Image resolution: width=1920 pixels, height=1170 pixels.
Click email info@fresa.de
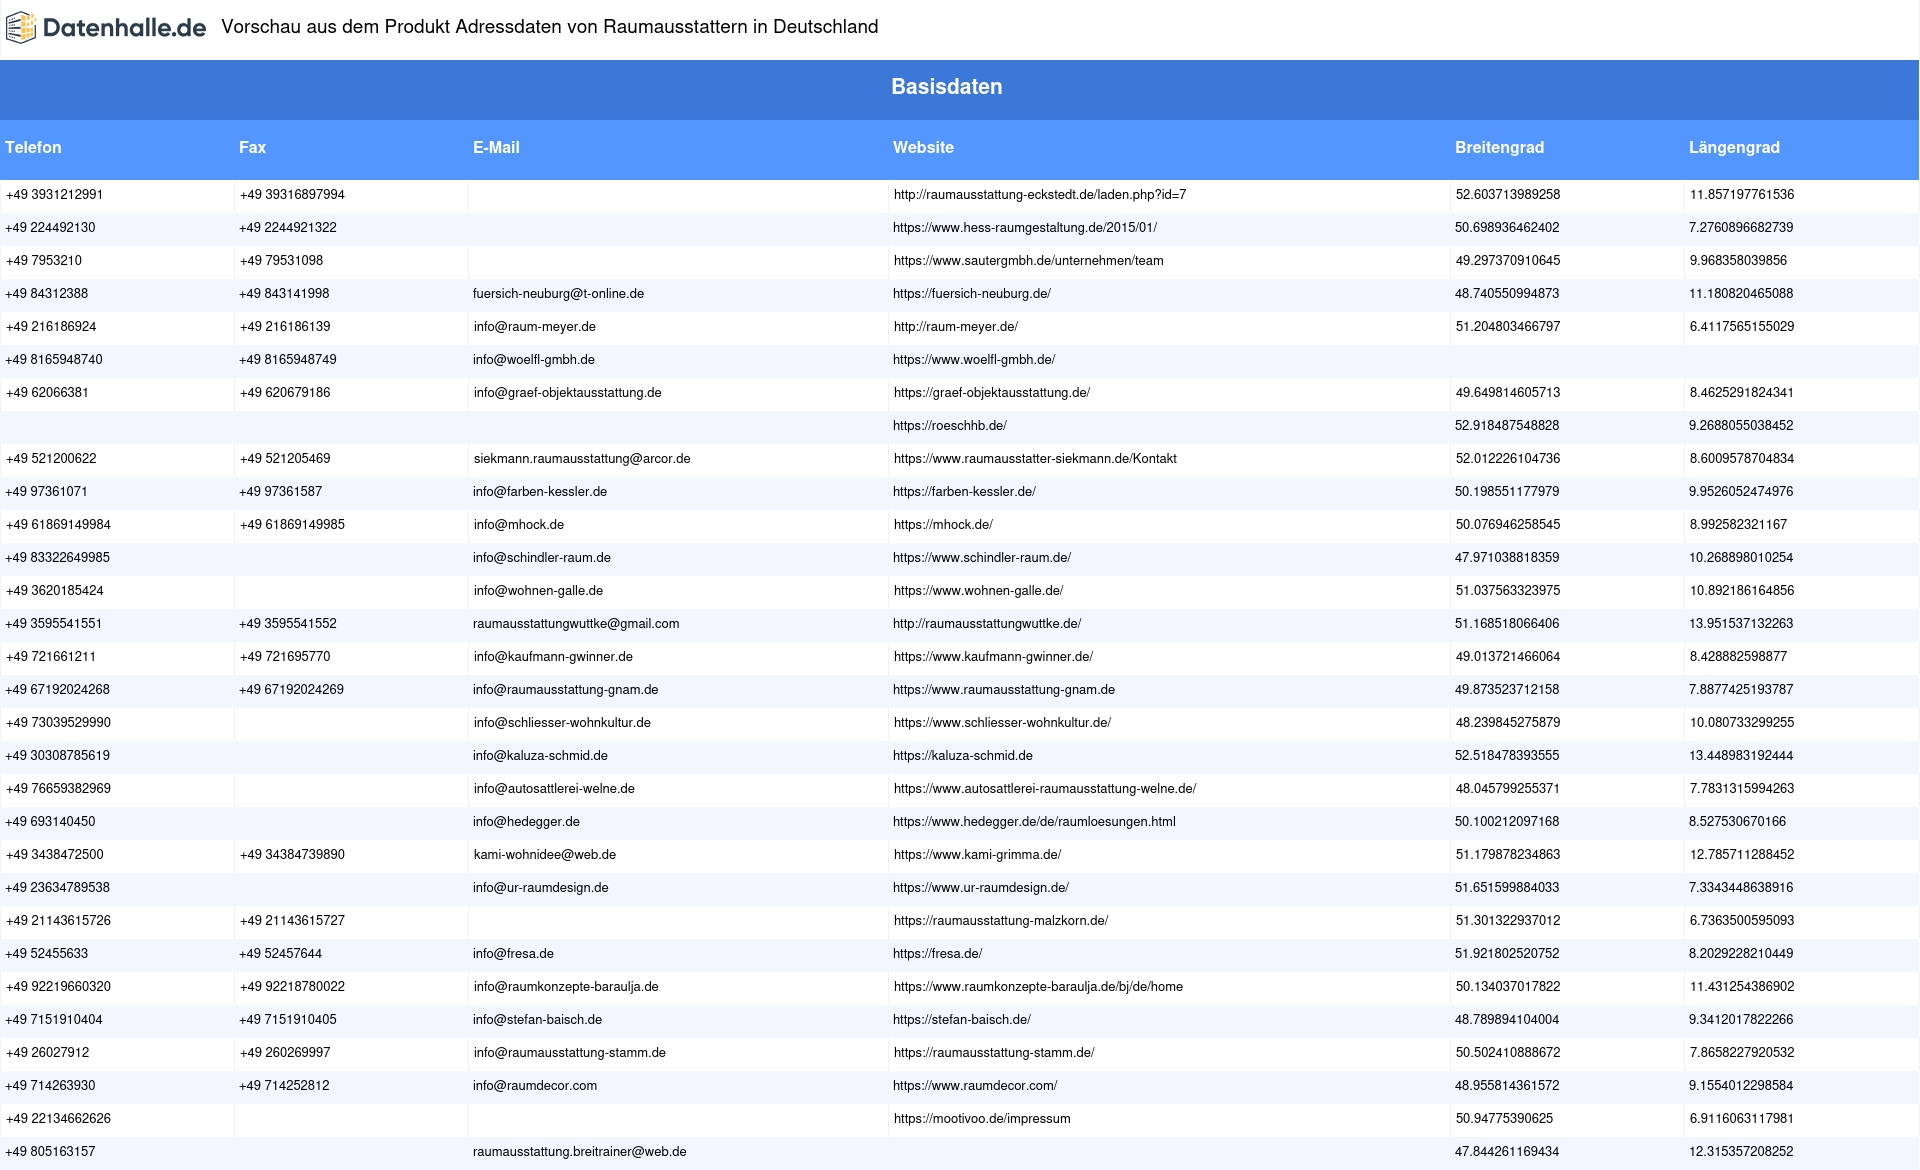tap(513, 954)
